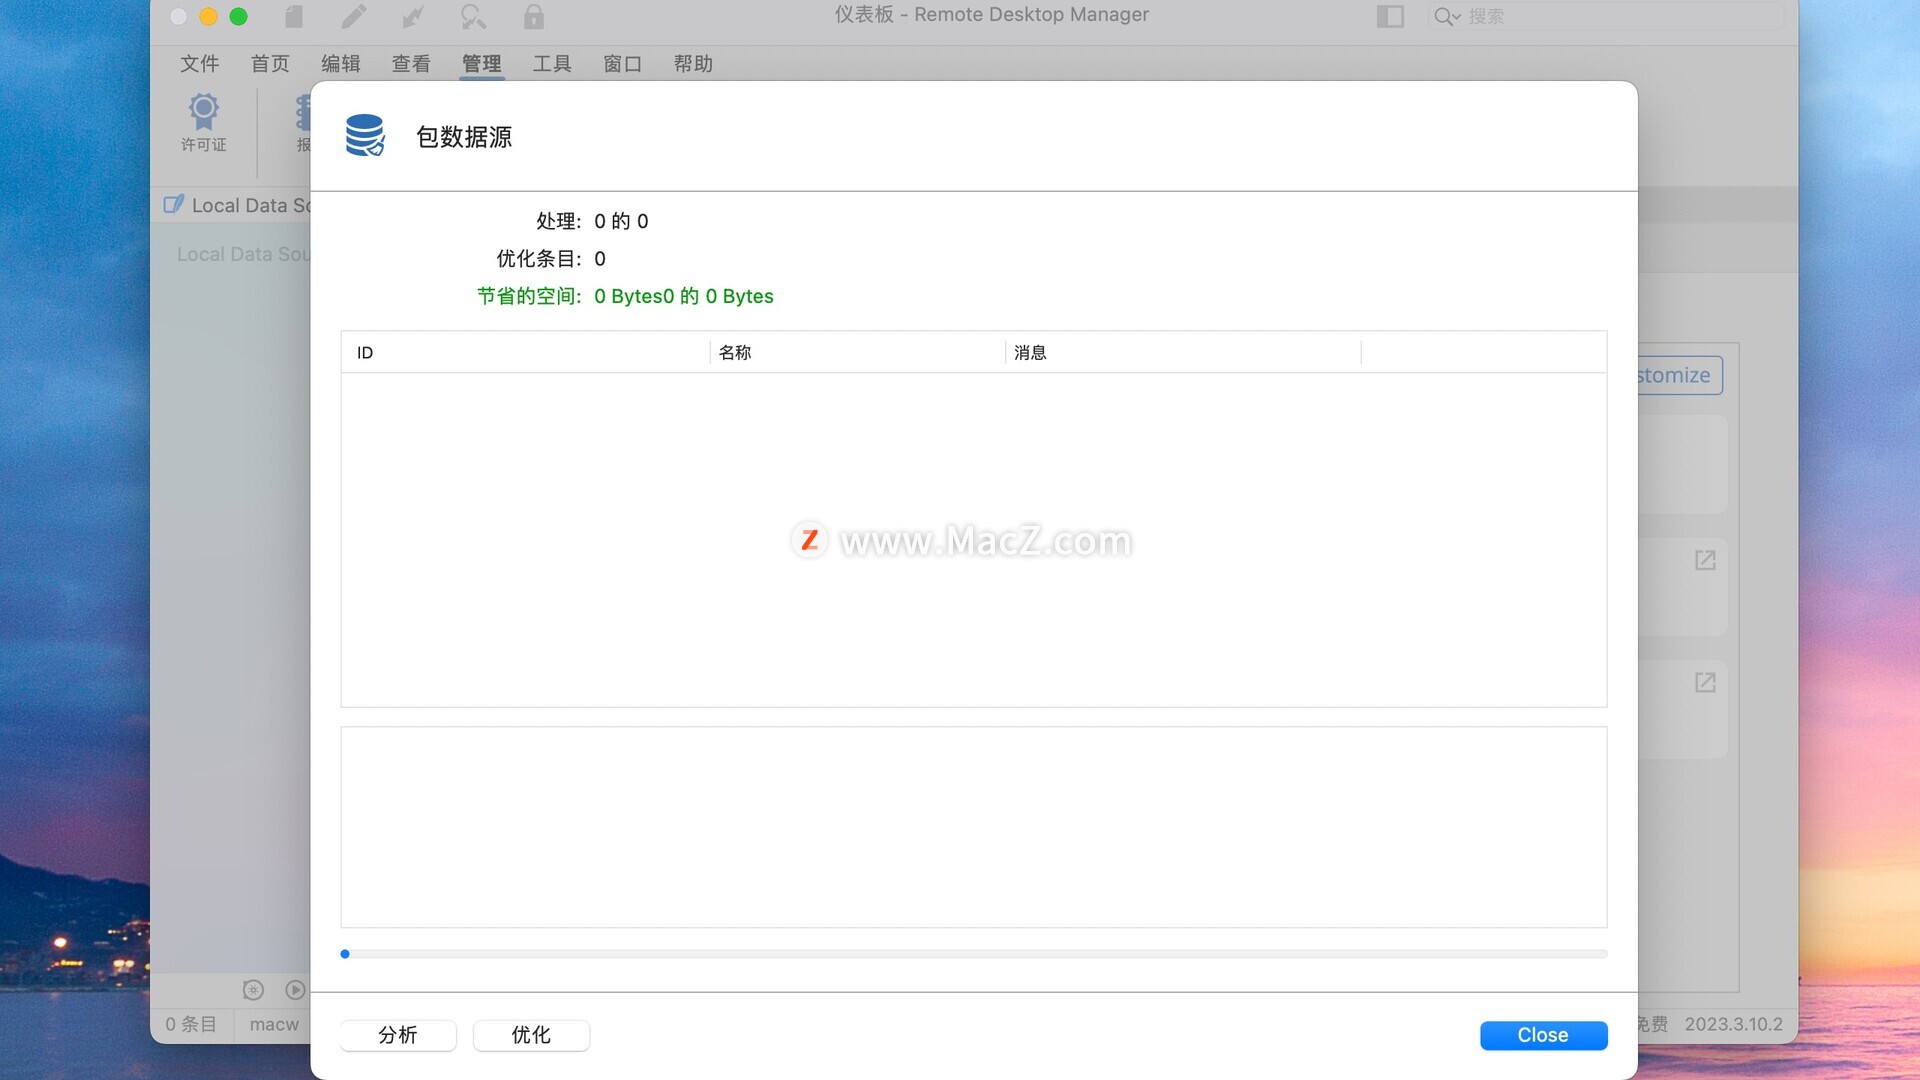Click the search-and-replace magnifier icon in title bar
Image resolution: width=1920 pixels, height=1080 pixels.
pyautogui.click(x=473, y=16)
